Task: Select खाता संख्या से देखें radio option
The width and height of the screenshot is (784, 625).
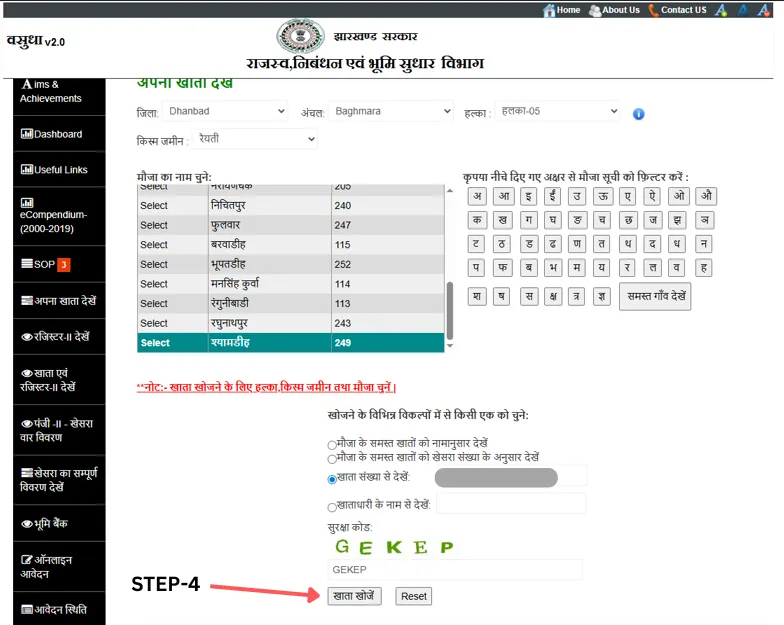Action: click(x=332, y=479)
